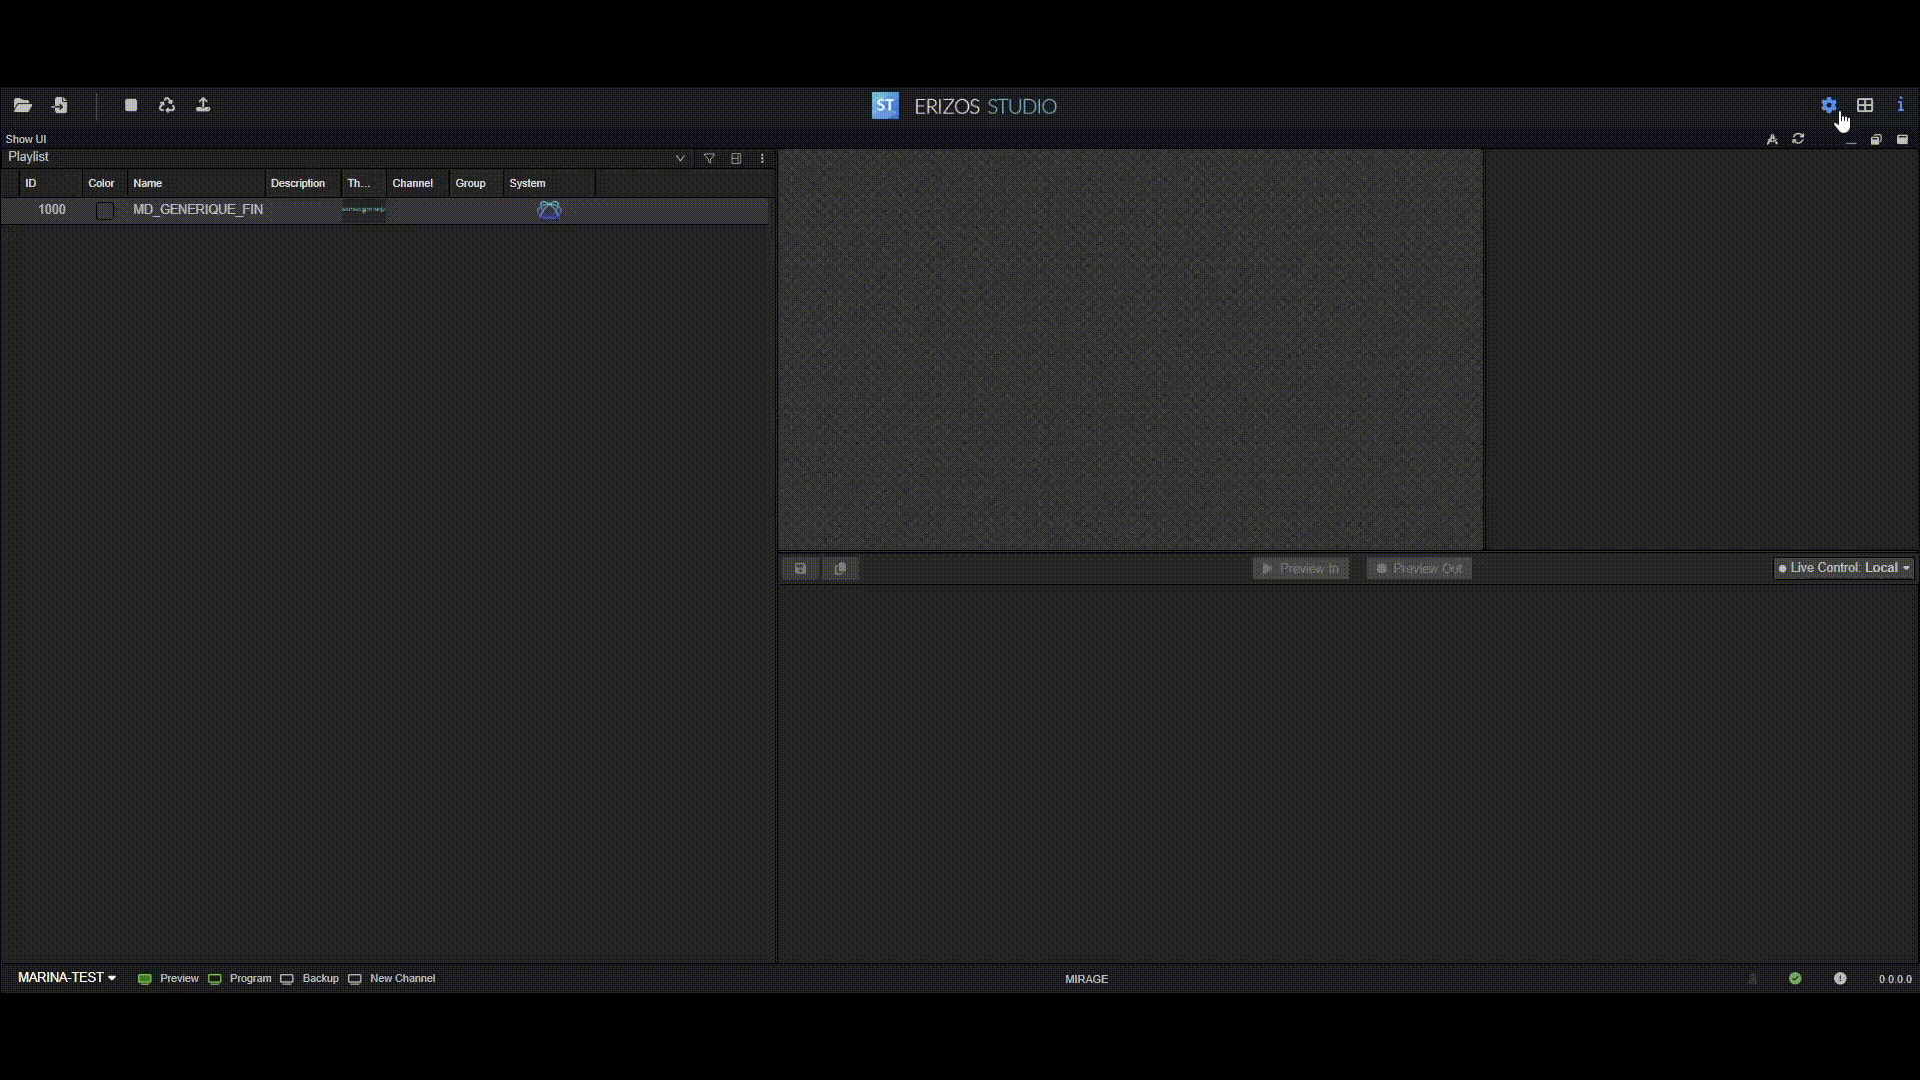Click the Preview In button
The height and width of the screenshot is (1080, 1920).
point(1300,568)
